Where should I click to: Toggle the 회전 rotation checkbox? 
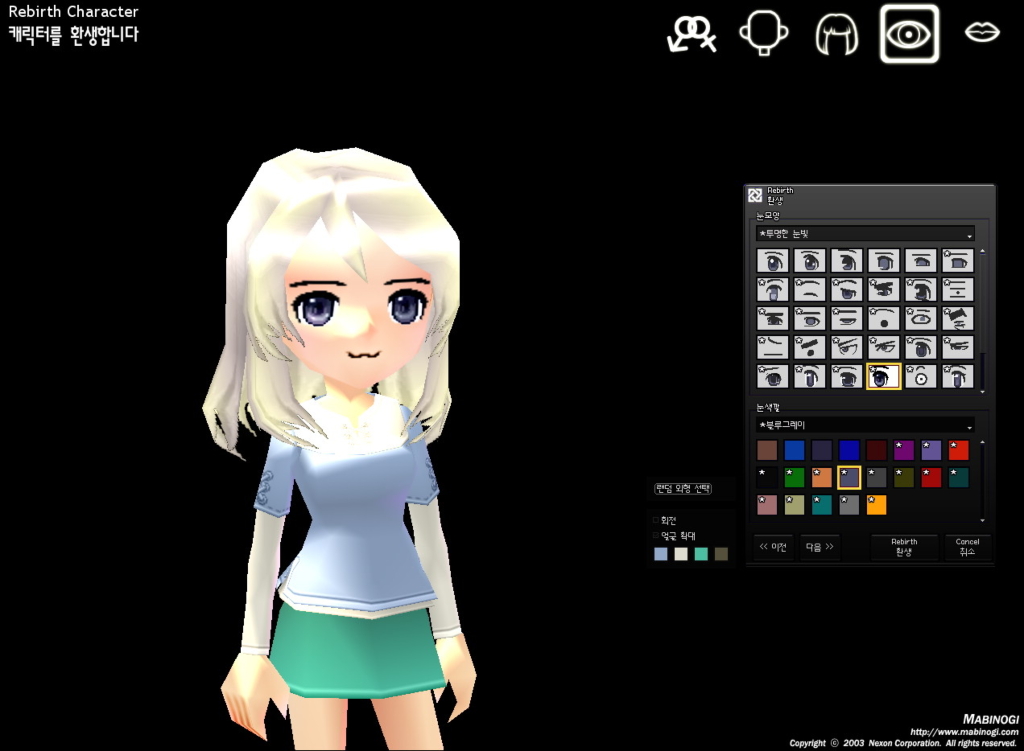click(656, 520)
